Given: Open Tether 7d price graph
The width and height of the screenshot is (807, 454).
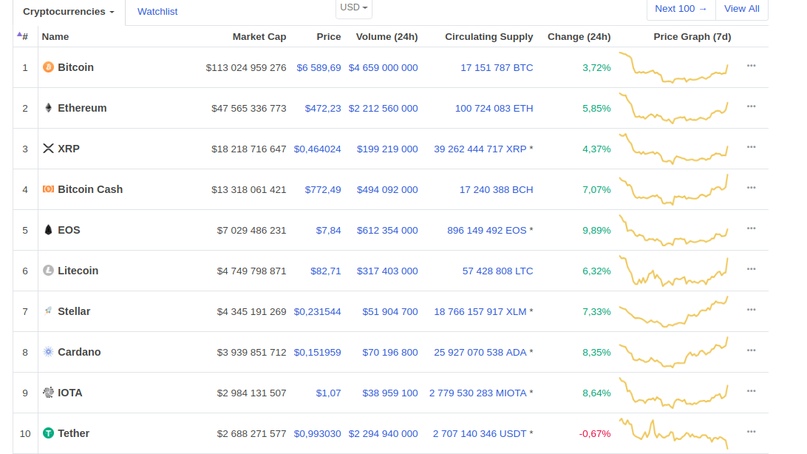Looking at the screenshot, I should point(673,433).
